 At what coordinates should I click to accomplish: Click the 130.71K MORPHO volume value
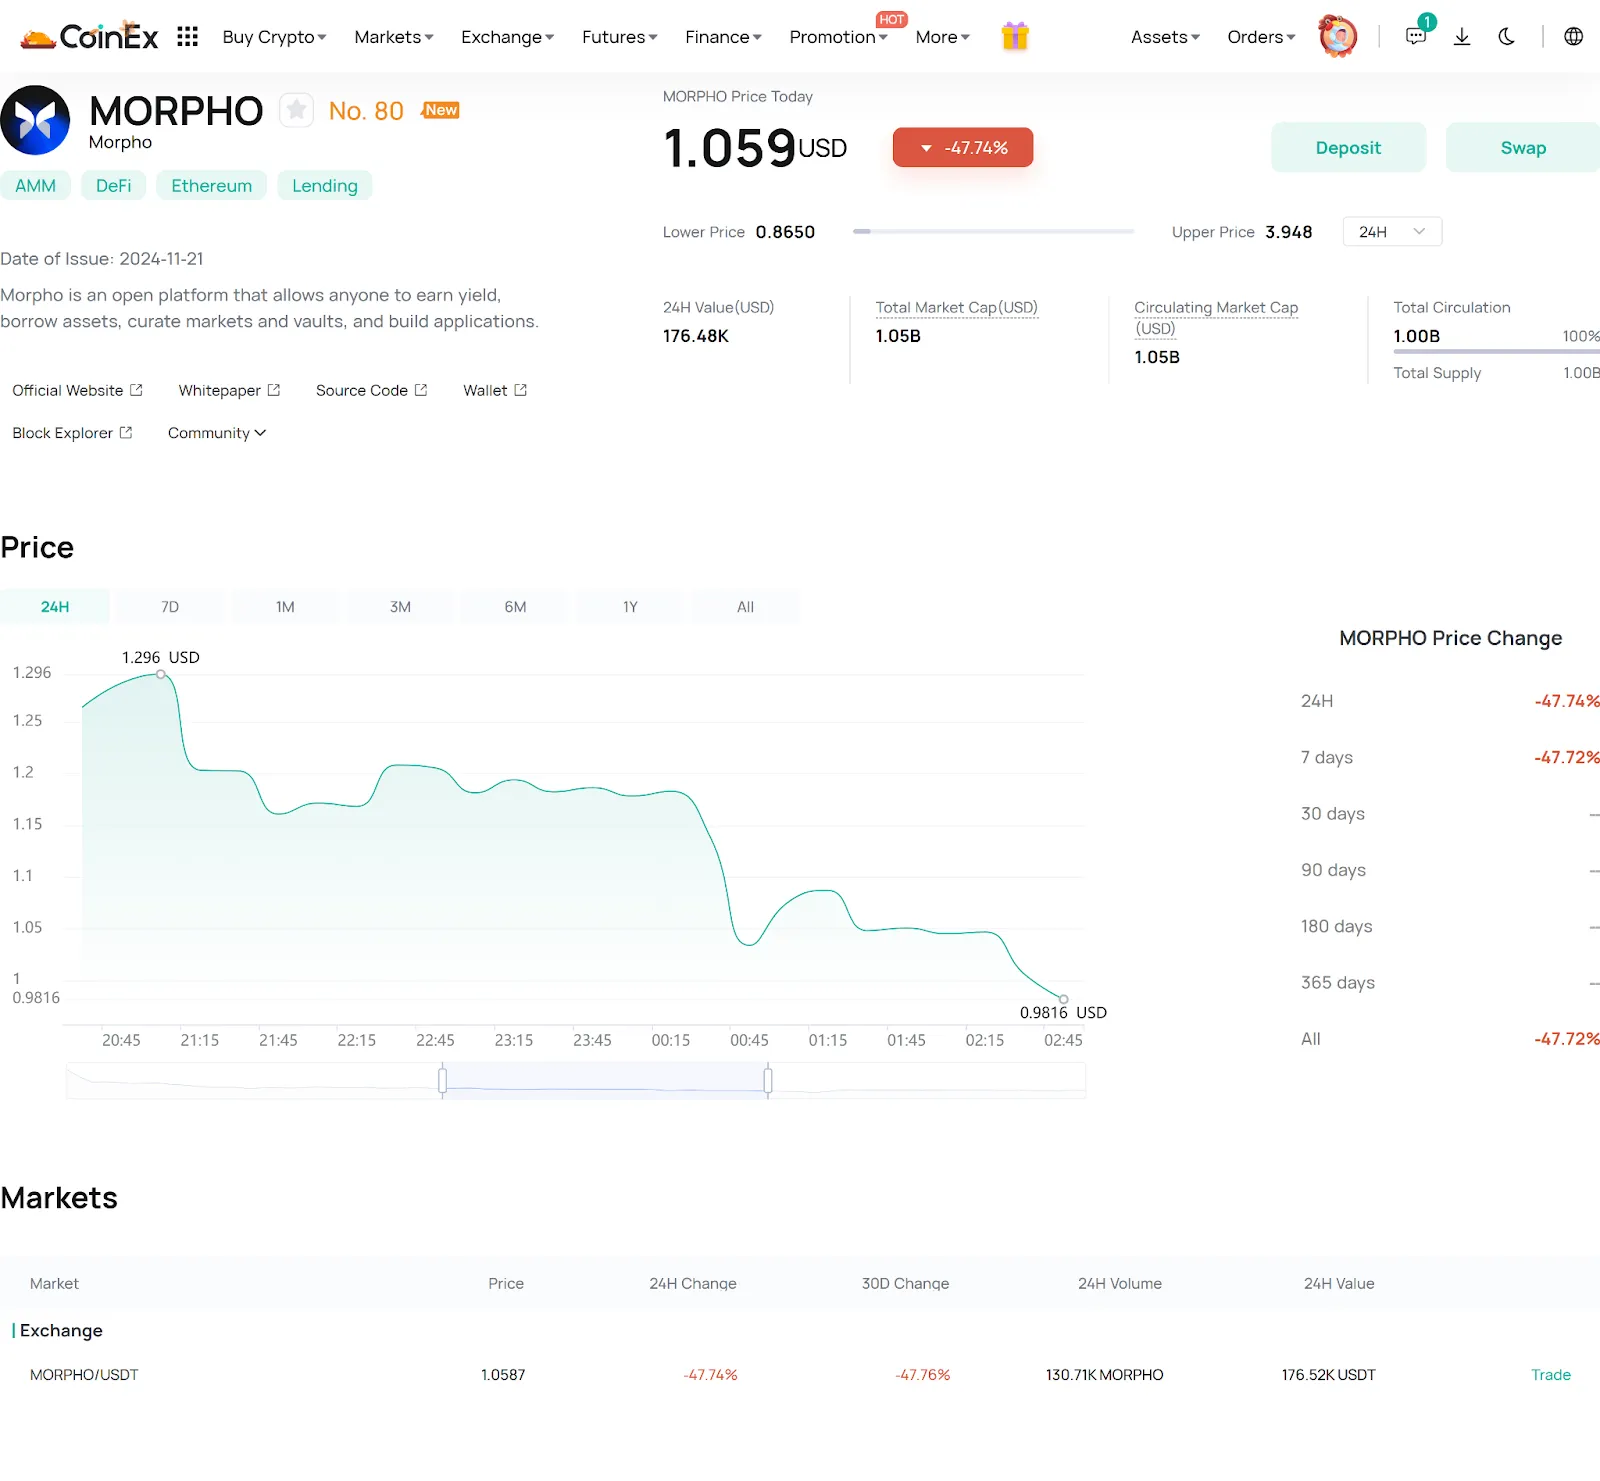pyautogui.click(x=1105, y=1375)
